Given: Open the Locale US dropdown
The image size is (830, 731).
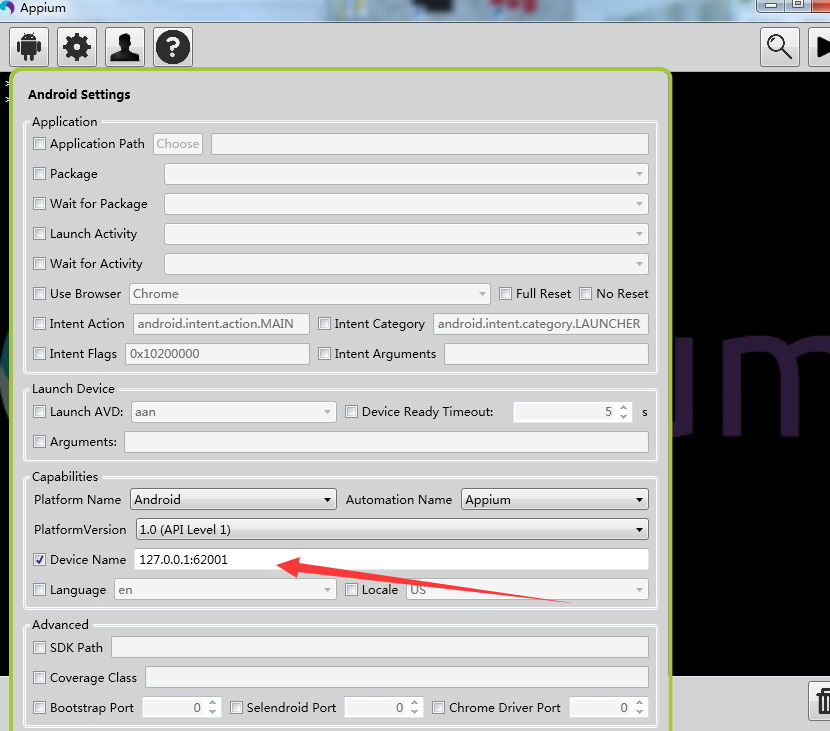Looking at the screenshot, I should pos(527,590).
